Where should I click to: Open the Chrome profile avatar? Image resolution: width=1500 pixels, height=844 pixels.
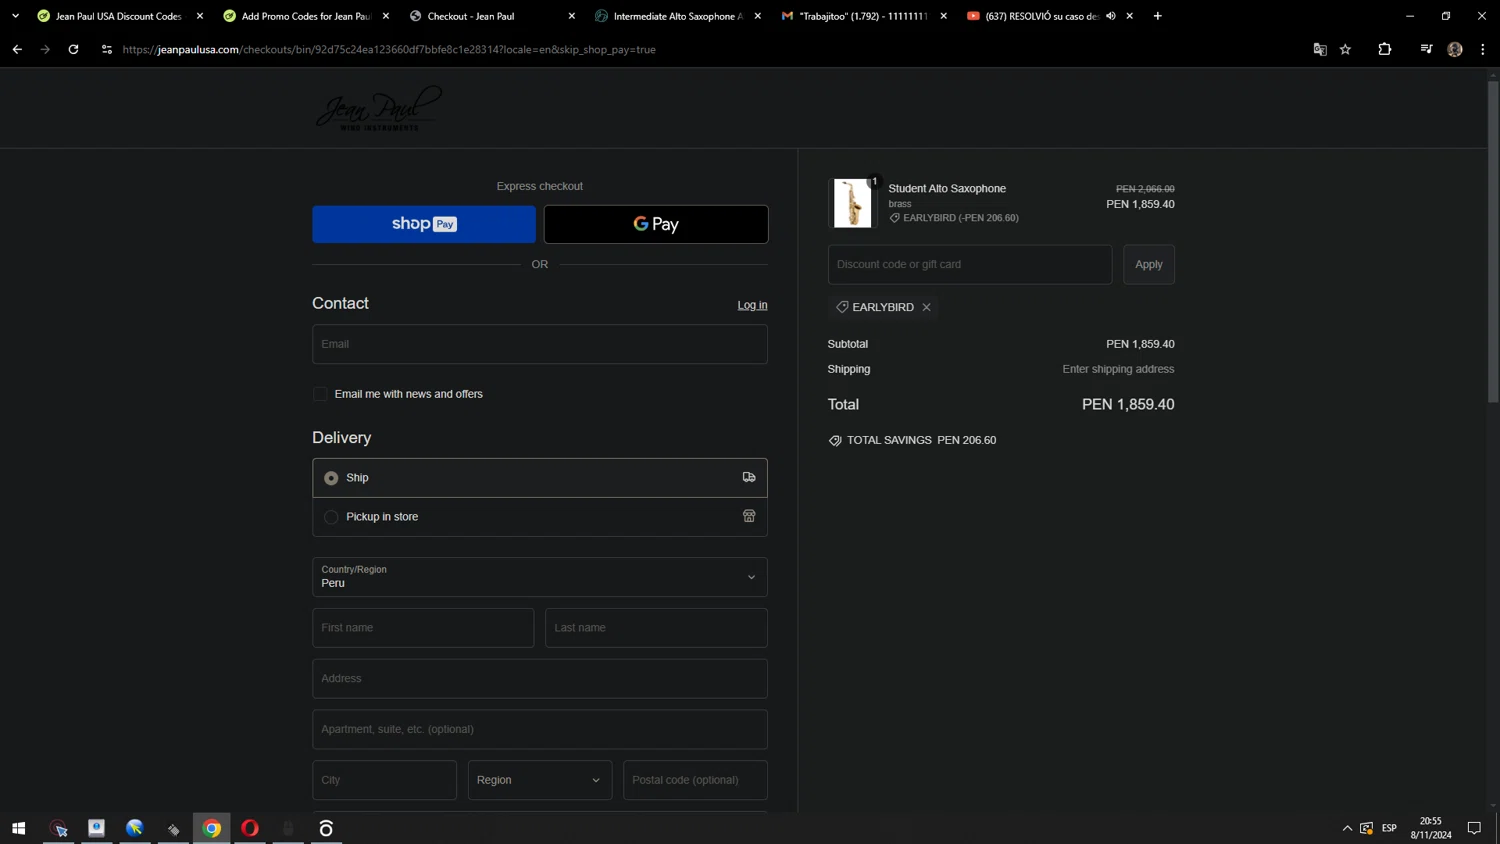(1455, 49)
